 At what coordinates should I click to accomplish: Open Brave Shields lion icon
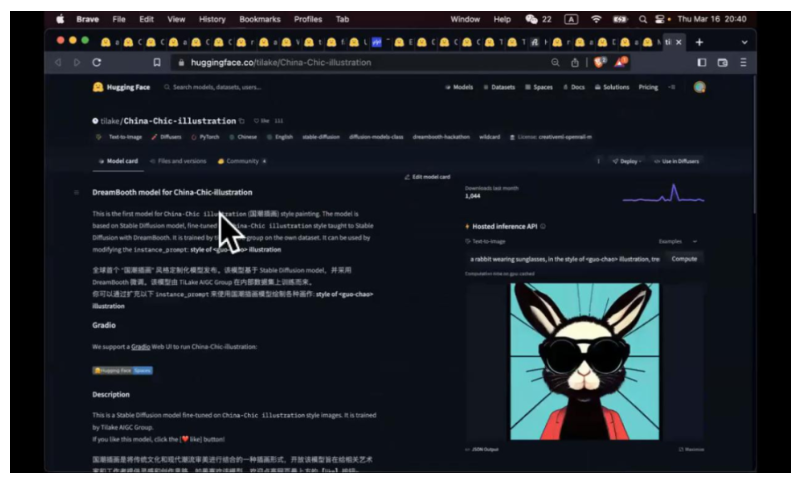point(600,62)
